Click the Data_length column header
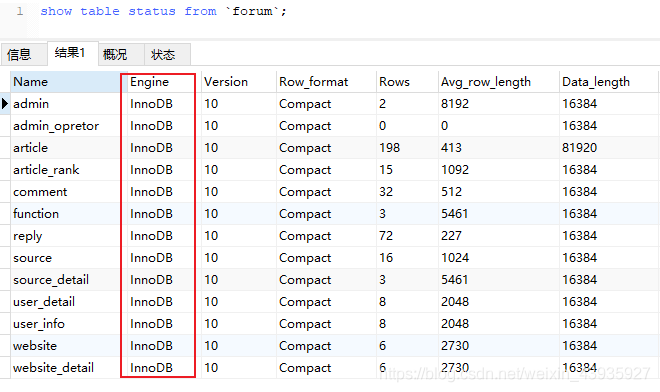The height and width of the screenshot is (392, 660). tap(609, 82)
